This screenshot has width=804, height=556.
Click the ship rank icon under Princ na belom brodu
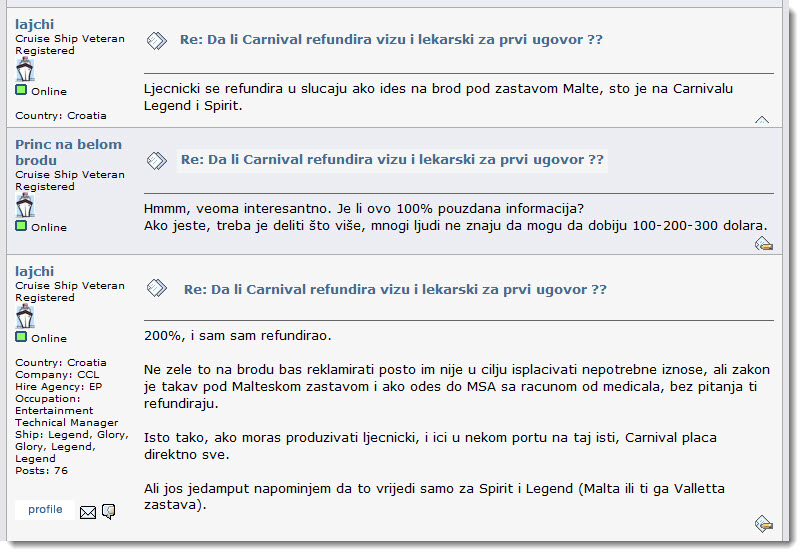pos(25,206)
